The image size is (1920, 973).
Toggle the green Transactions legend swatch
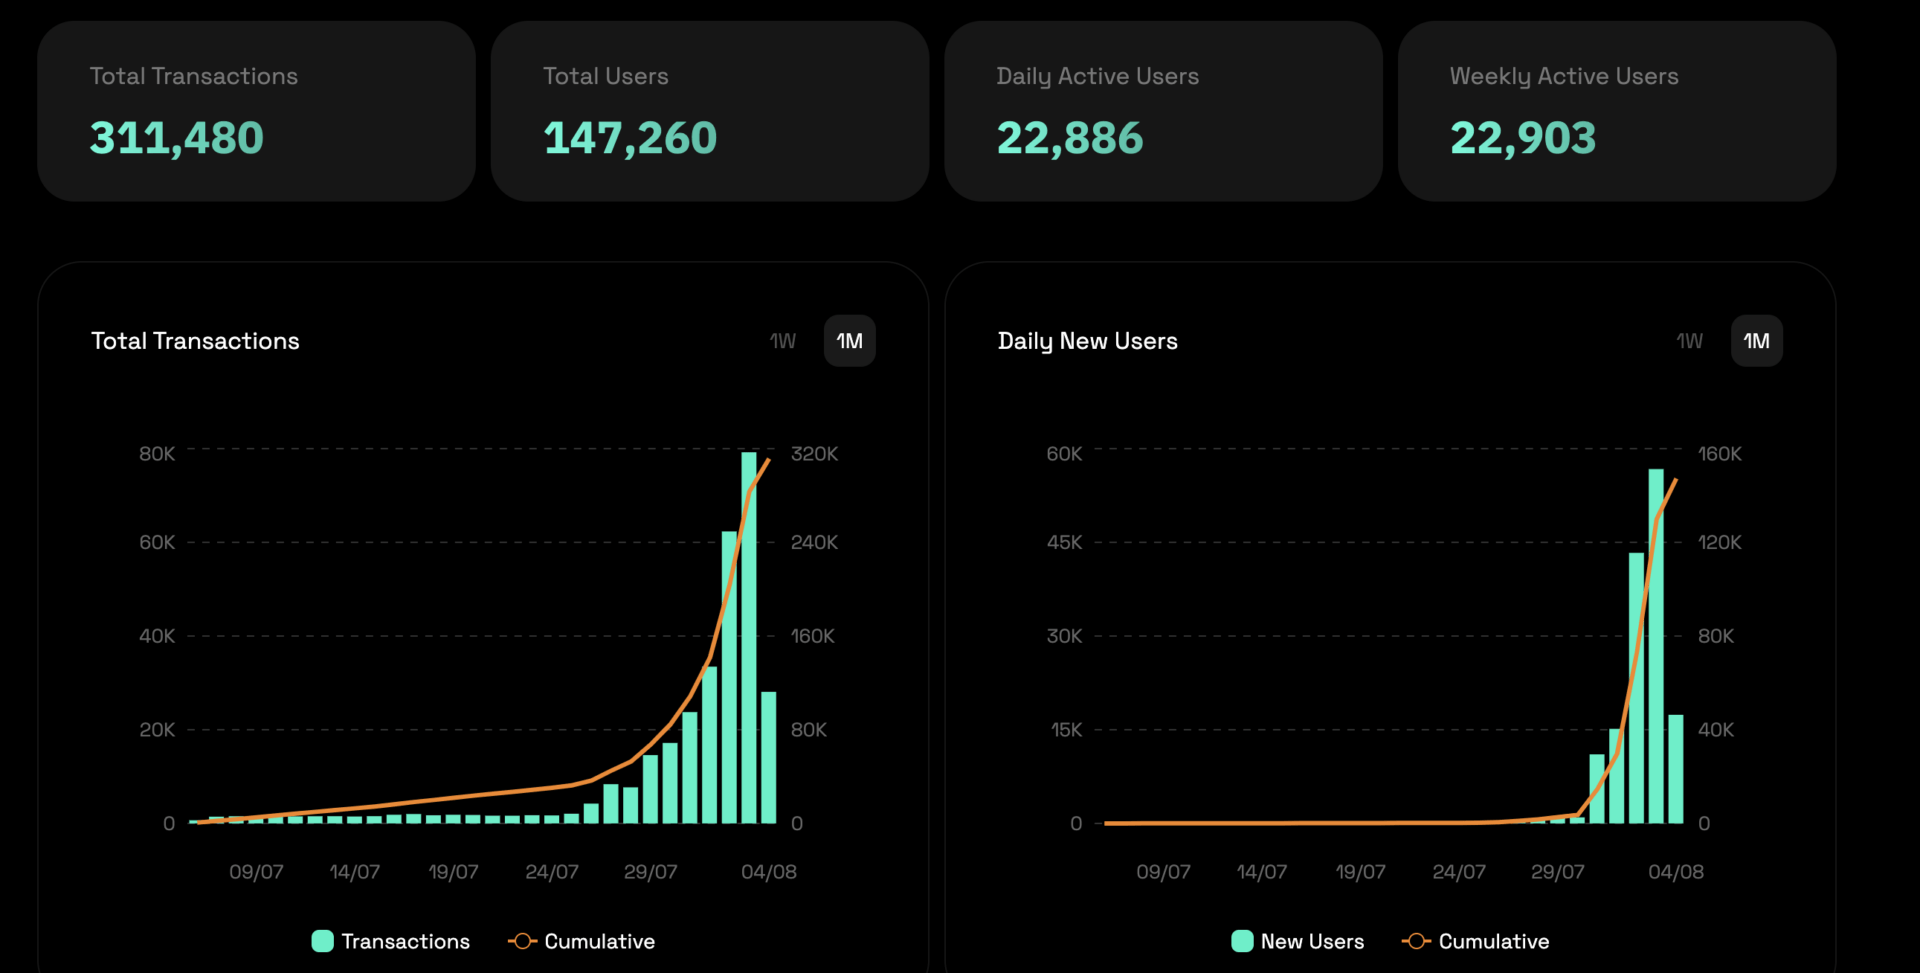pyautogui.click(x=322, y=941)
